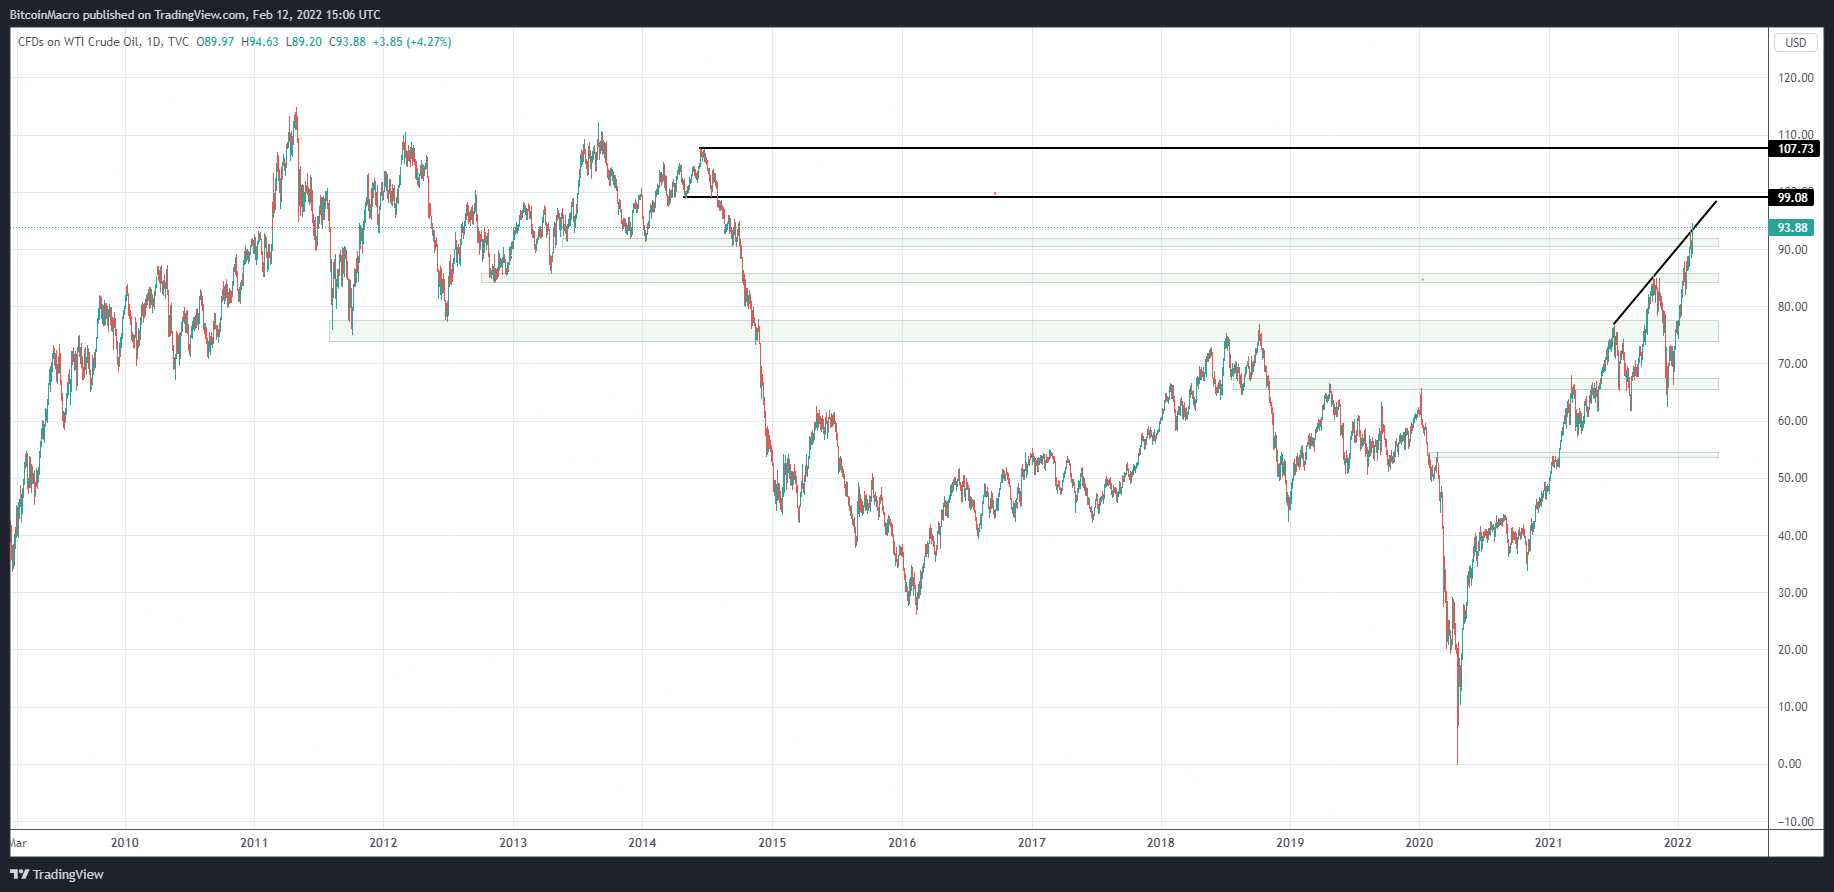Image resolution: width=1834 pixels, height=892 pixels.
Task: Click the low value L89.20
Action: (304, 42)
